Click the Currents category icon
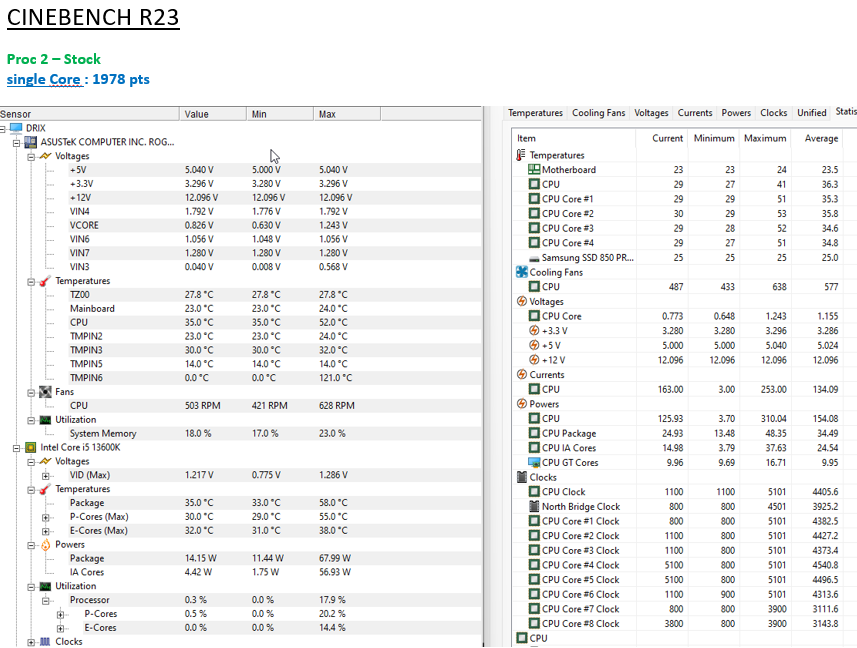Viewport: 857px width, 648px height. (x=521, y=375)
